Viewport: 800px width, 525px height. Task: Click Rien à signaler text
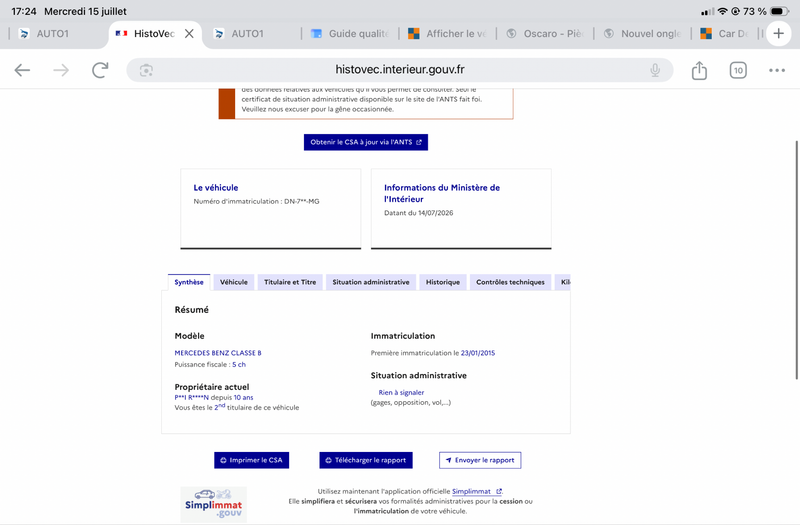pos(401,392)
